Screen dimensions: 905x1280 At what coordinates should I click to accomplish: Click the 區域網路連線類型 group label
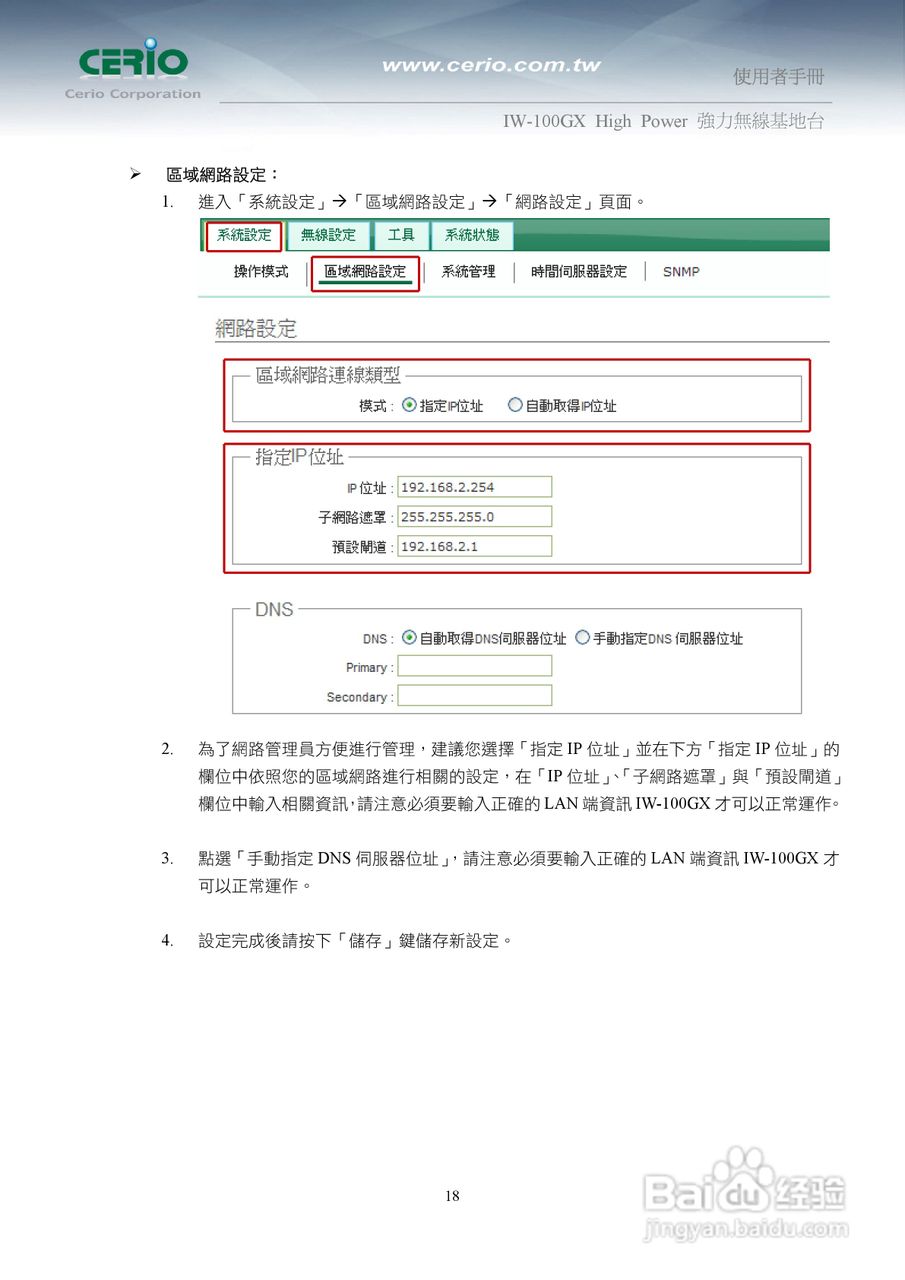pos(328,376)
